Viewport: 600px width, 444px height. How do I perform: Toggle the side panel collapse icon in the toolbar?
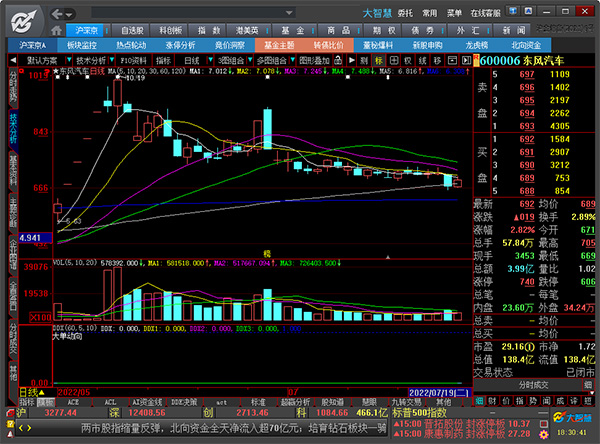click(466, 60)
